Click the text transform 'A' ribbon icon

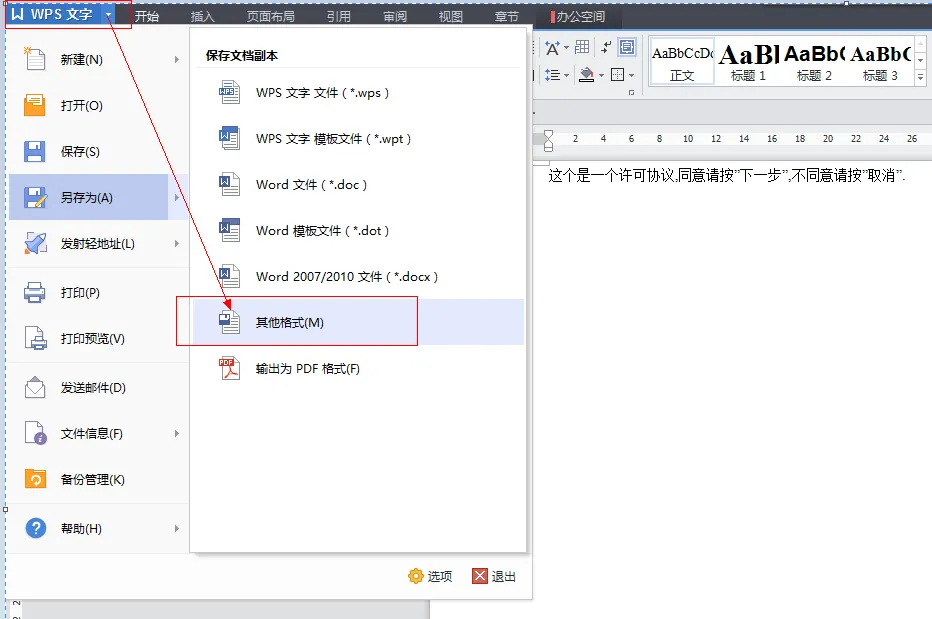click(552, 48)
